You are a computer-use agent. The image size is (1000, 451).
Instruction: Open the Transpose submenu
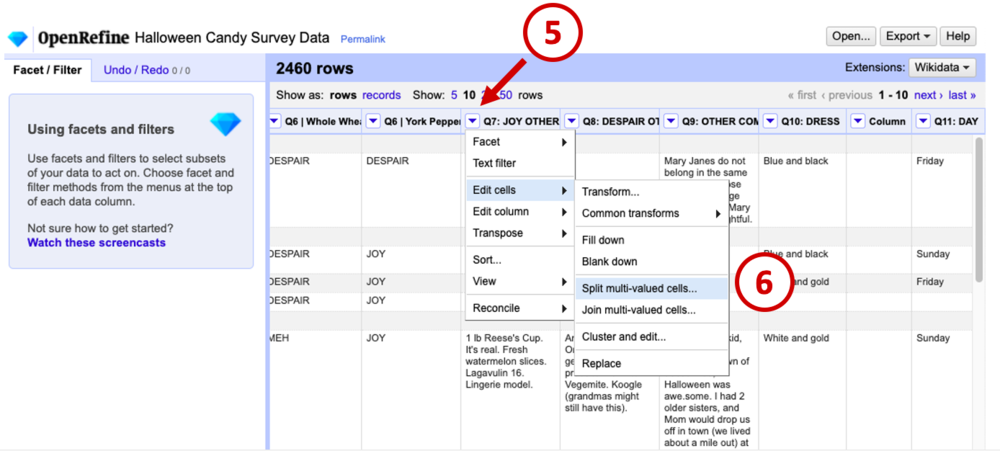click(520, 233)
